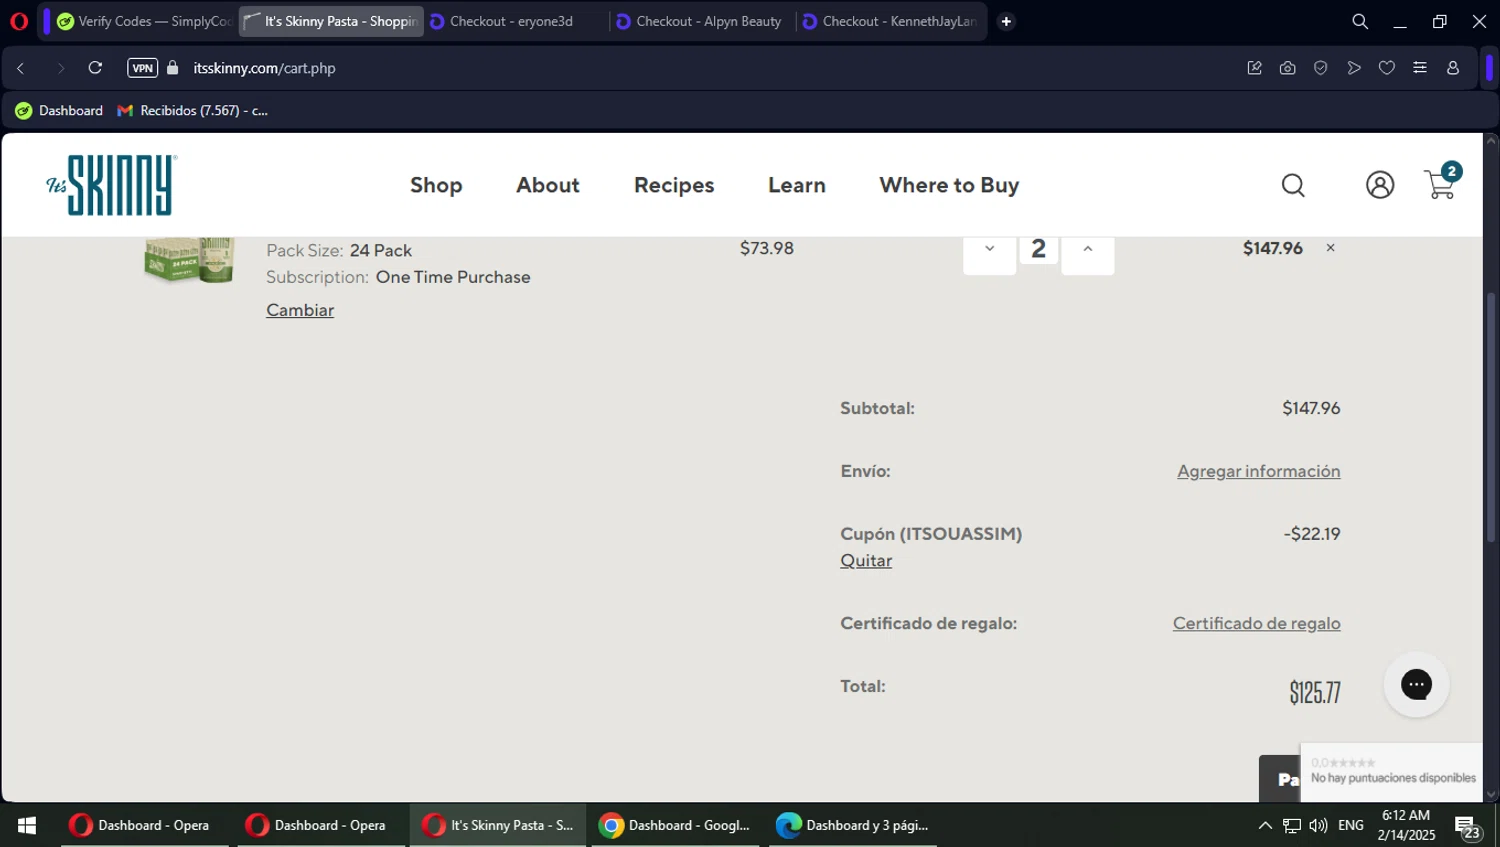Open the notifications center icon
Viewport: 1500px width, 847px height.
point(1467,827)
